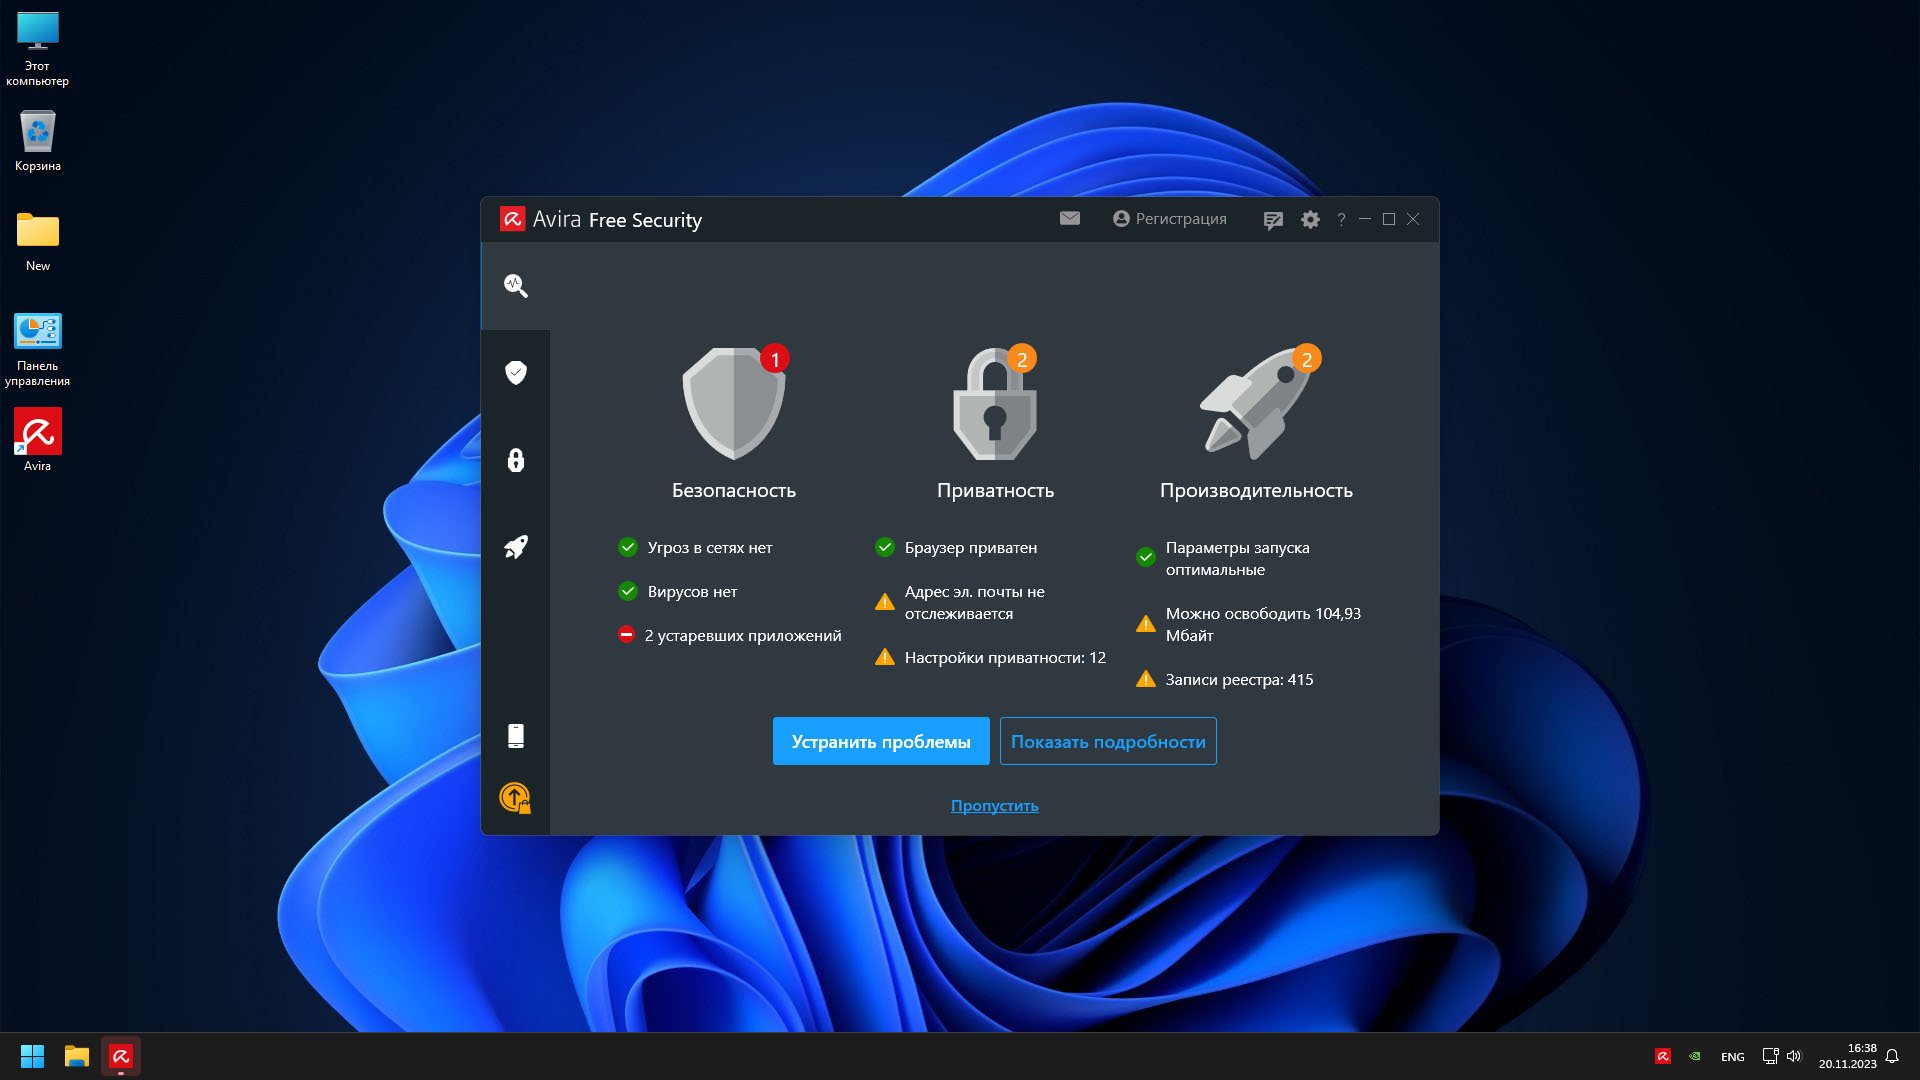Click the orange upgrade arrow icon
This screenshot has width=1920, height=1080.
515,798
